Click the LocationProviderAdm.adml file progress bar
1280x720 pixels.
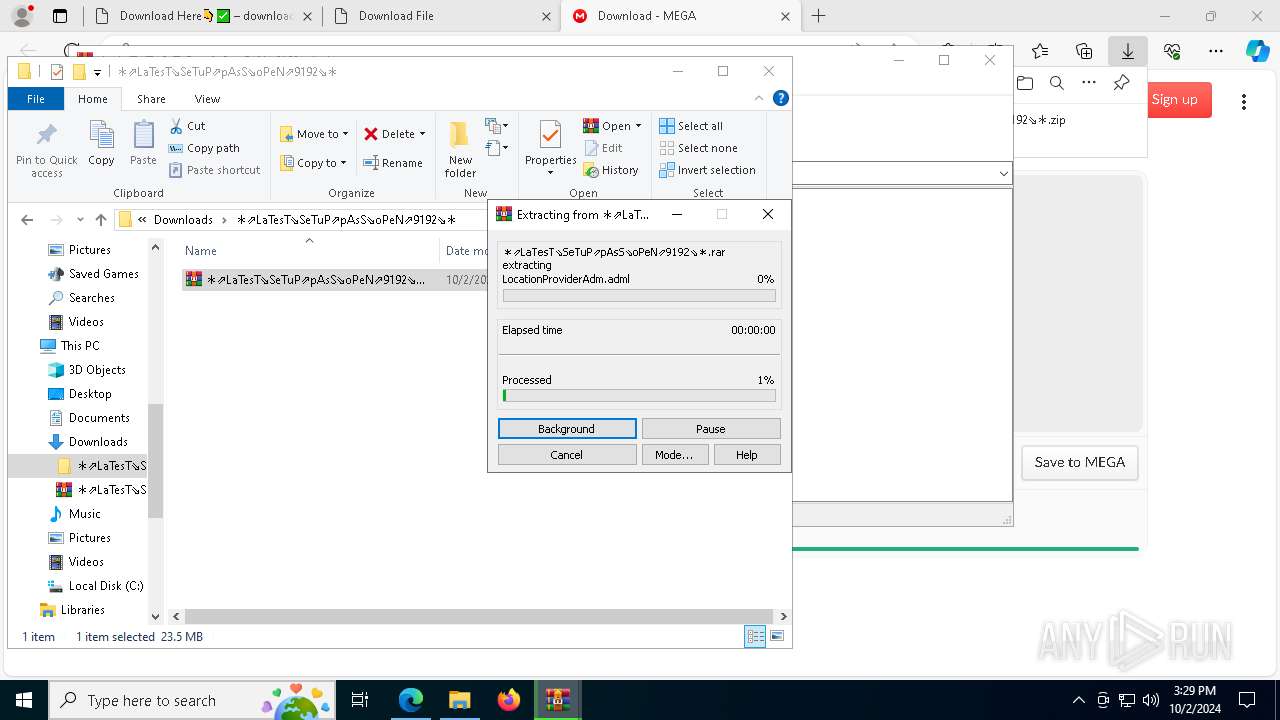click(639, 296)
